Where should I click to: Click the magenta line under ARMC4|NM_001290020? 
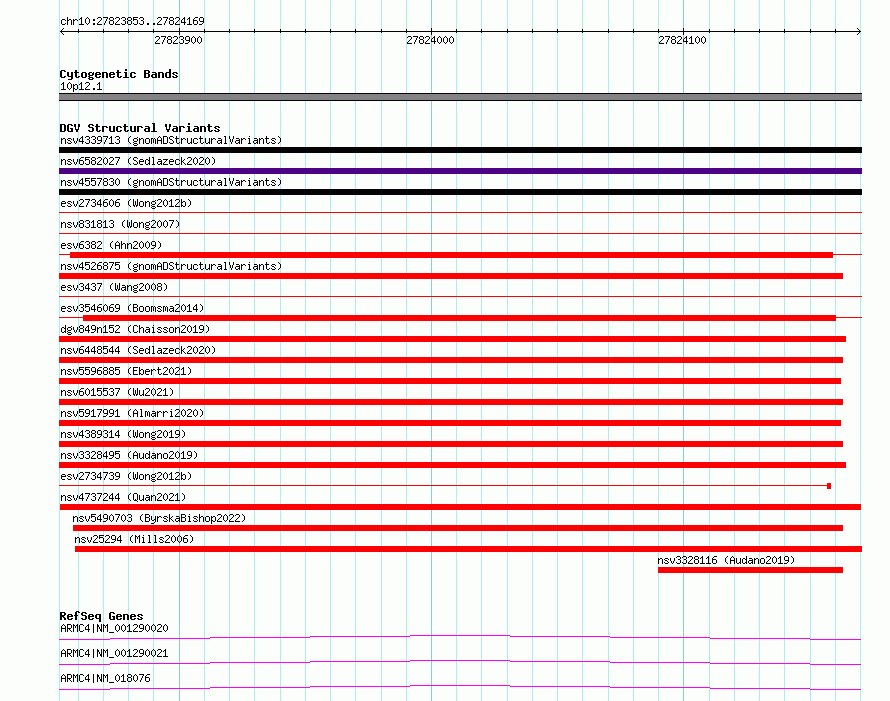[x=460, y=637]
